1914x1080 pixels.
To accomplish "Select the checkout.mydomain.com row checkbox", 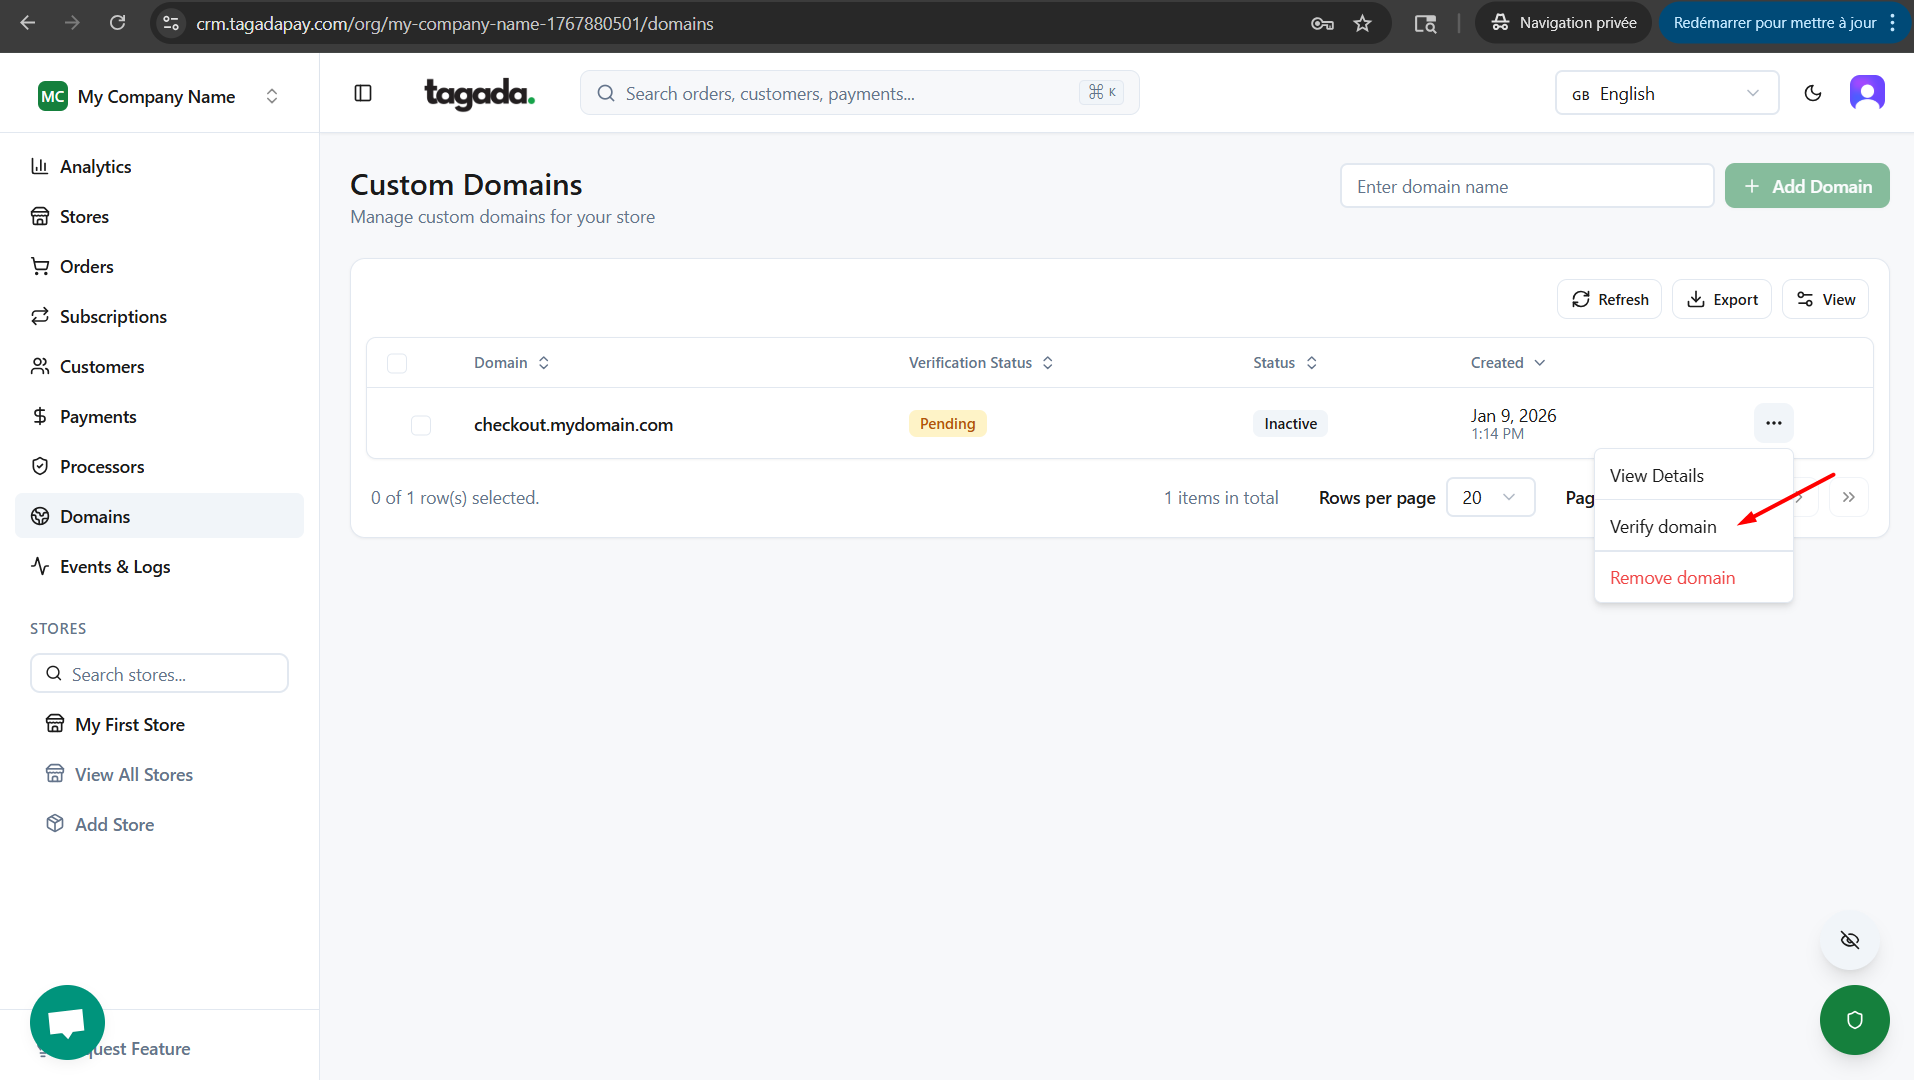I will (421, 425).
